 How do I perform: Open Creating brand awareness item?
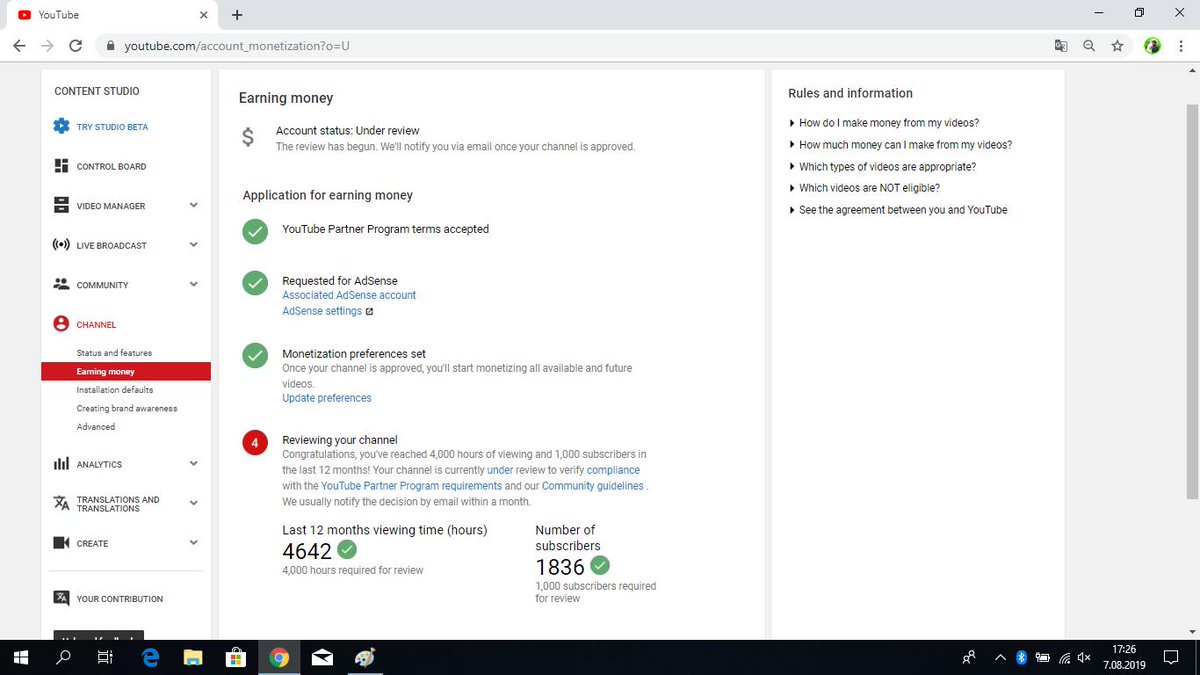[x=126, y=408]
